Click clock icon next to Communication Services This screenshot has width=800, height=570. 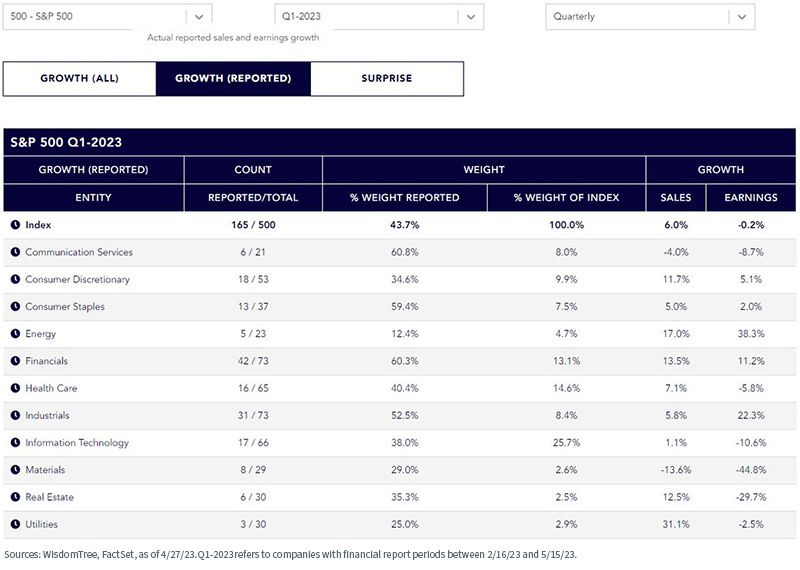[15, 252]
